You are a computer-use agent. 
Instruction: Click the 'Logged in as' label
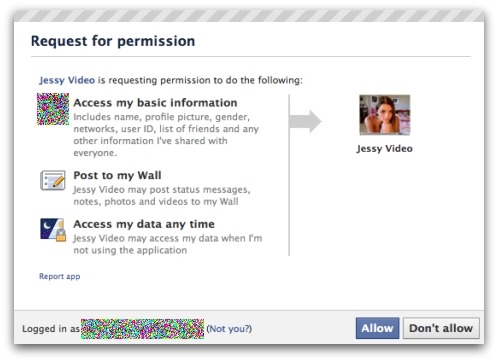[51, 329]
